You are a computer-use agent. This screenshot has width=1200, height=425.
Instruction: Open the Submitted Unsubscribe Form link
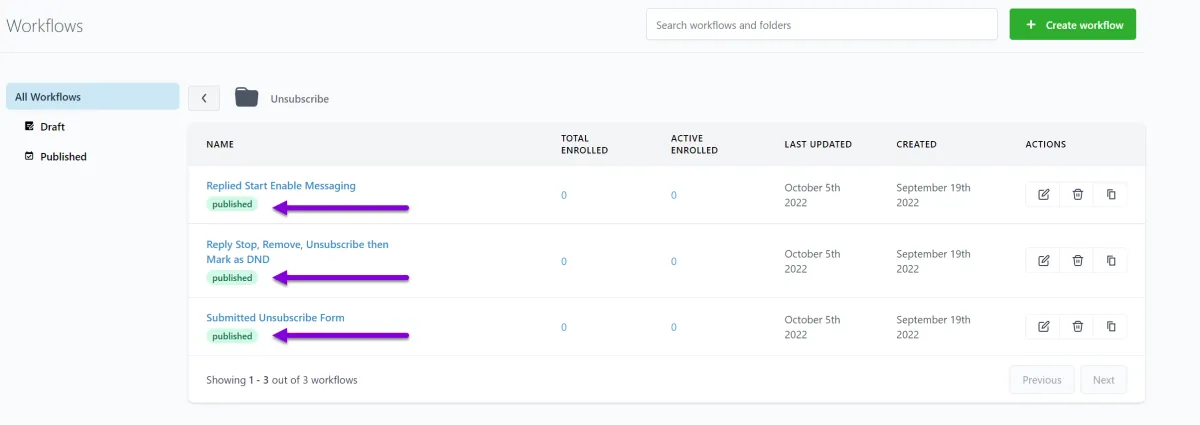click(275, 318)
